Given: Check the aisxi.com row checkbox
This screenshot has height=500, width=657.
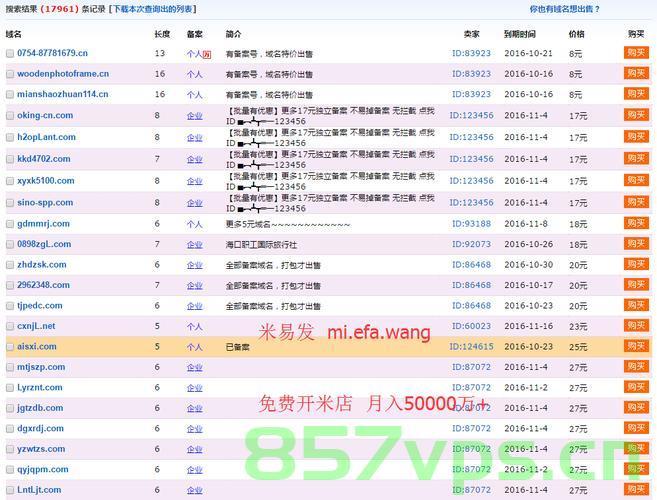Looking at the screenshot, I should point(10,347).
